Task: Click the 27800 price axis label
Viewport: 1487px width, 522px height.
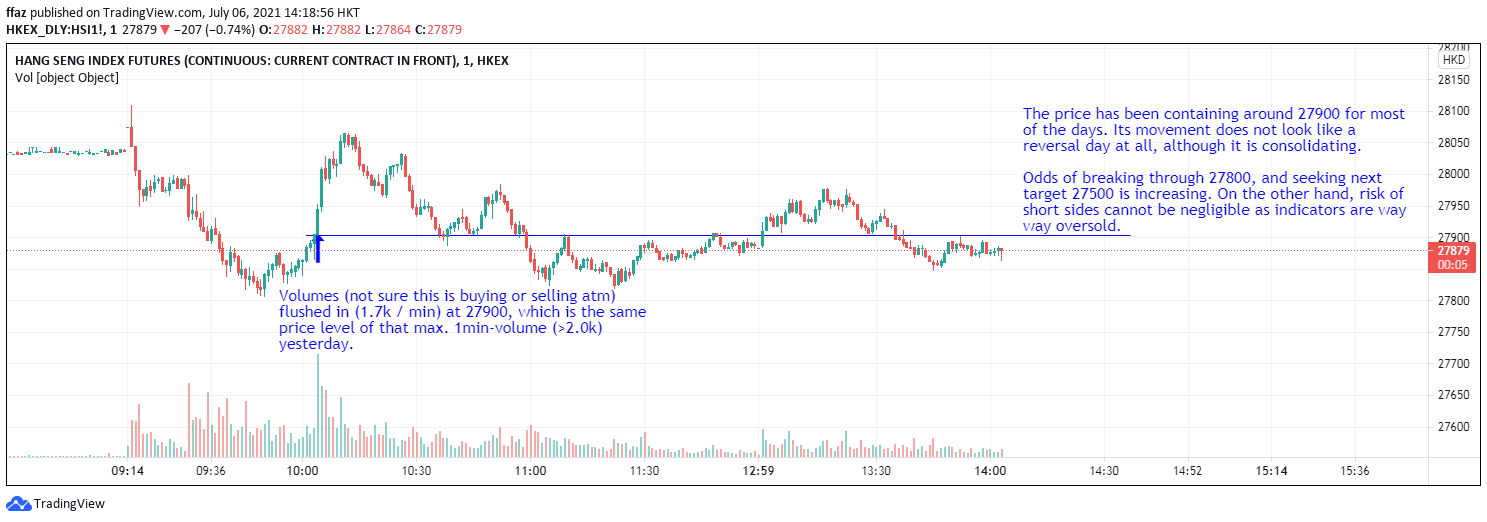Action: click(1452, 301)
